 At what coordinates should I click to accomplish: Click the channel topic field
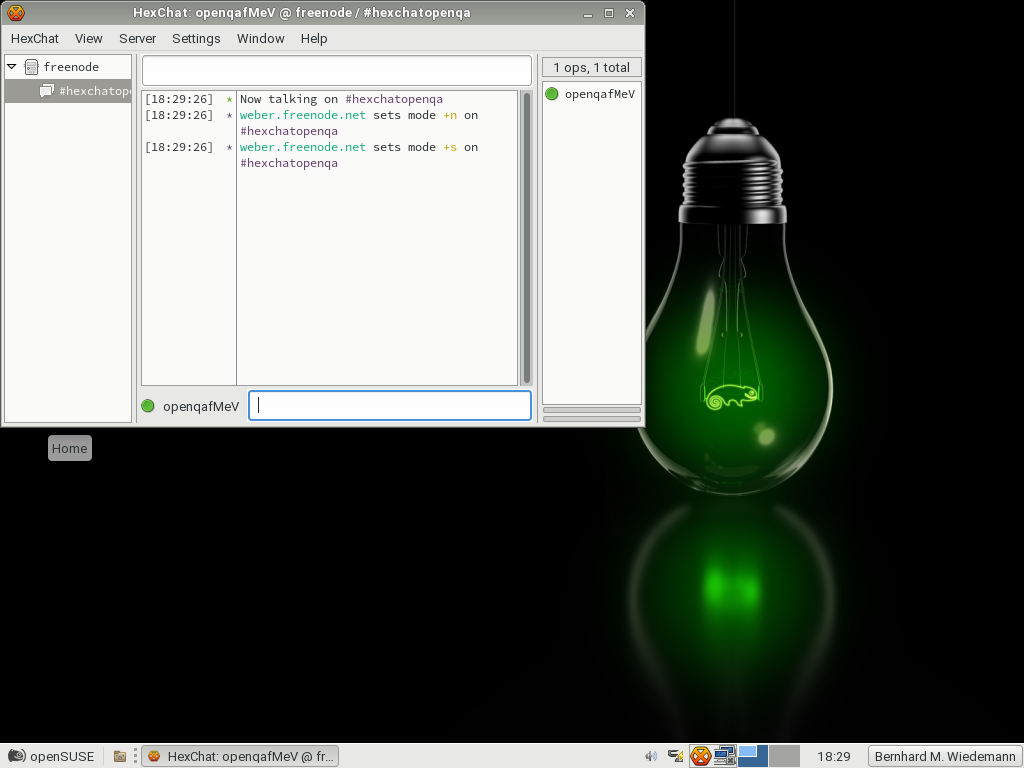[x=336, y=70]
